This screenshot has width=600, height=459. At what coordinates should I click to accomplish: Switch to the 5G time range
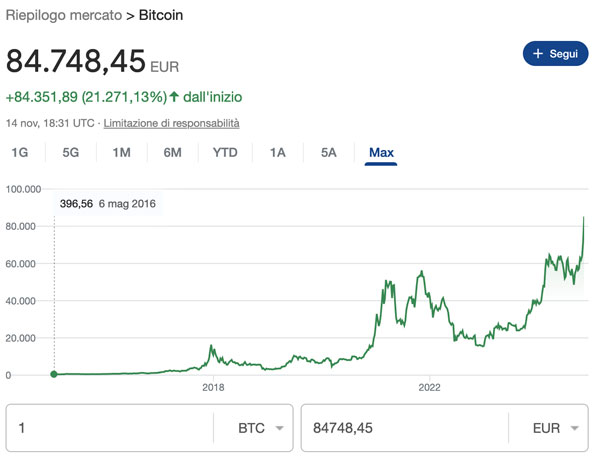70,153
